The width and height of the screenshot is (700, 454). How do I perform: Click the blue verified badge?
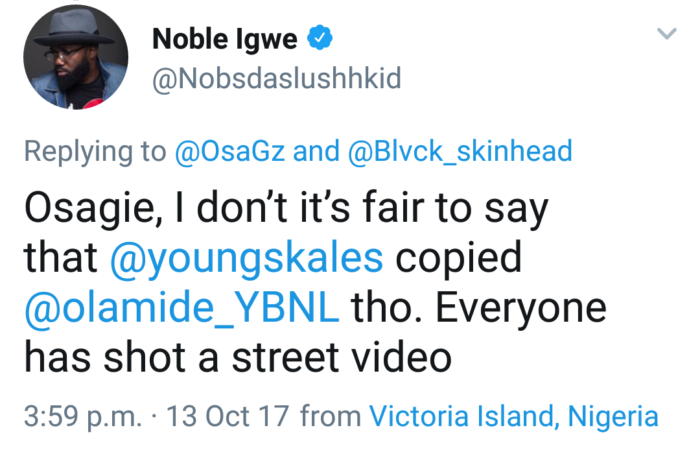[320, 39]
